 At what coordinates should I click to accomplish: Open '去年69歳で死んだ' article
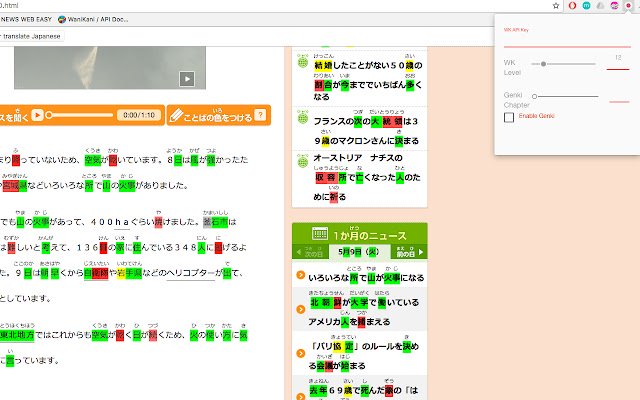click(x=364, y=390)
